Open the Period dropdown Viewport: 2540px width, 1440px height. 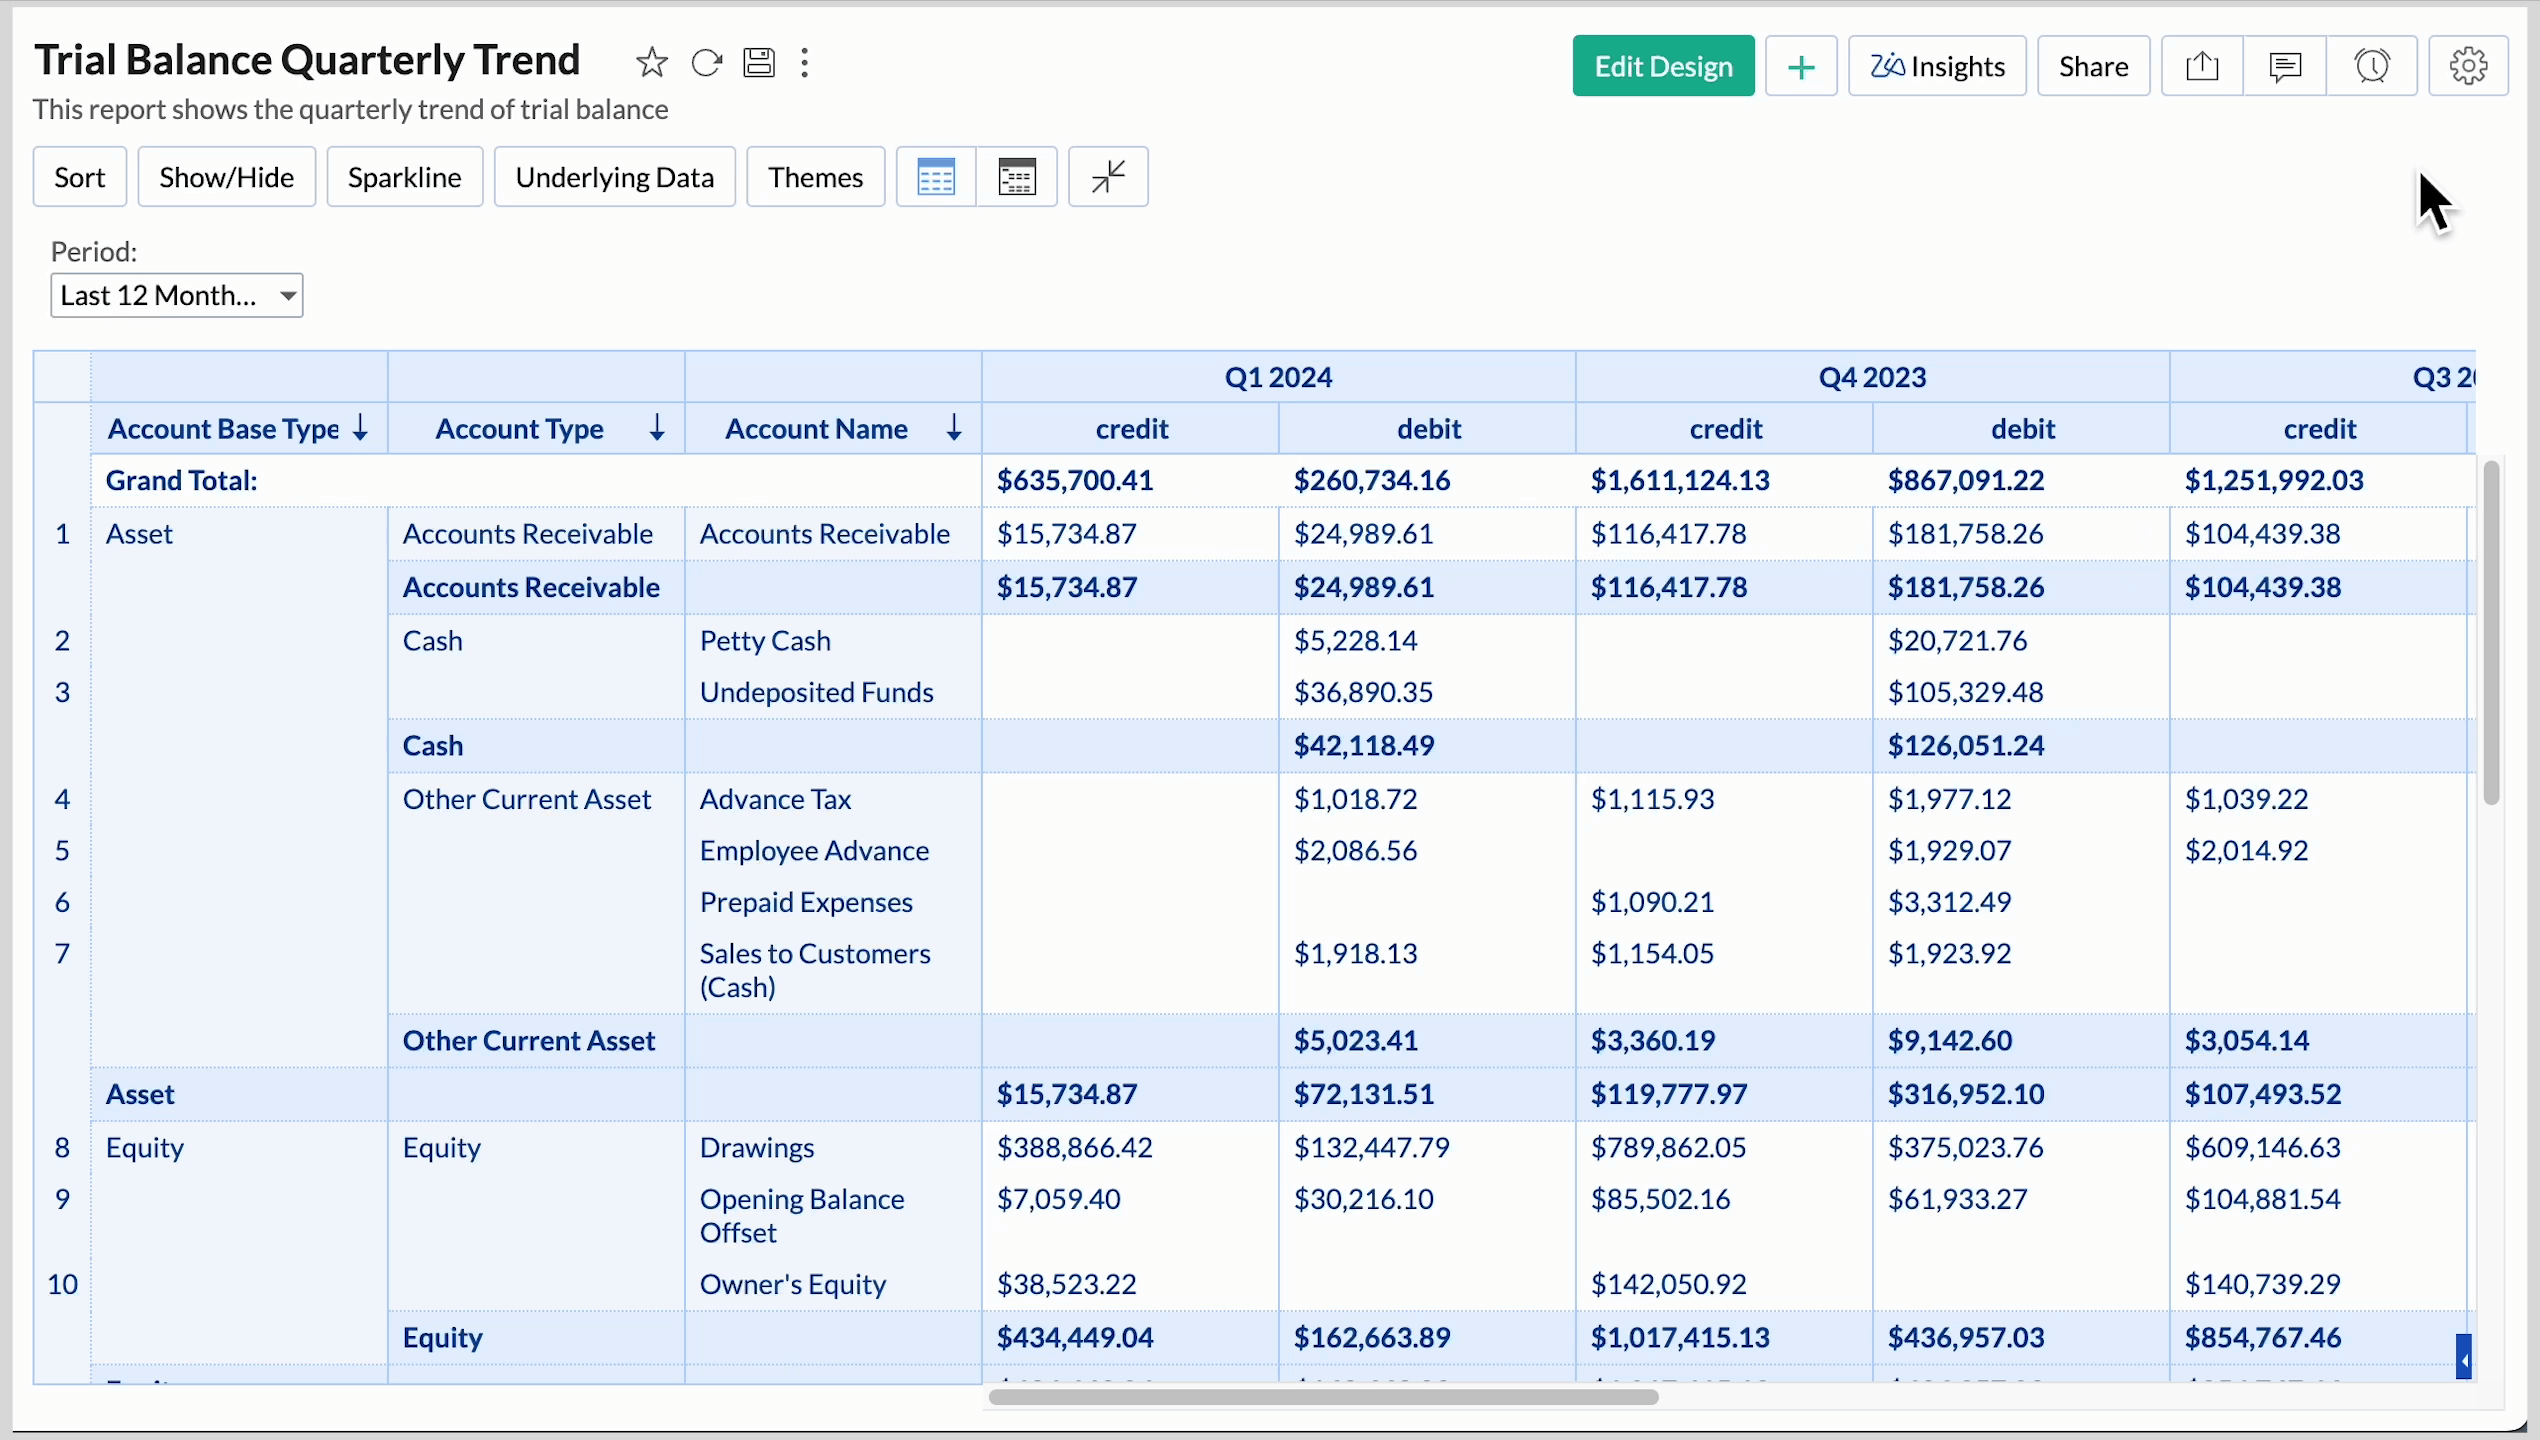coord(177,296)
